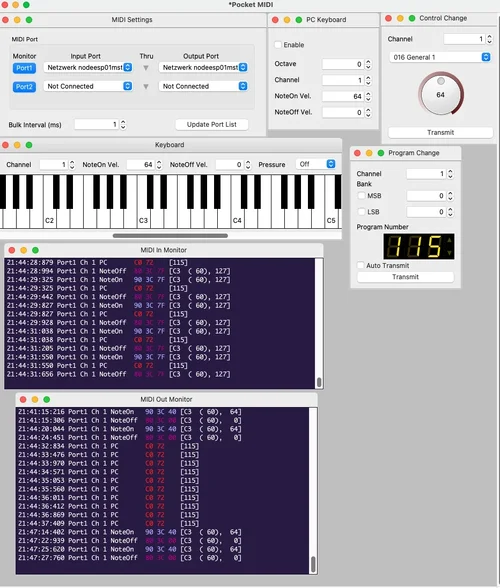Select the 21:44:31:656 NoteOff row in MIDI In
The image size is (500, 588).
click(160, 374)
